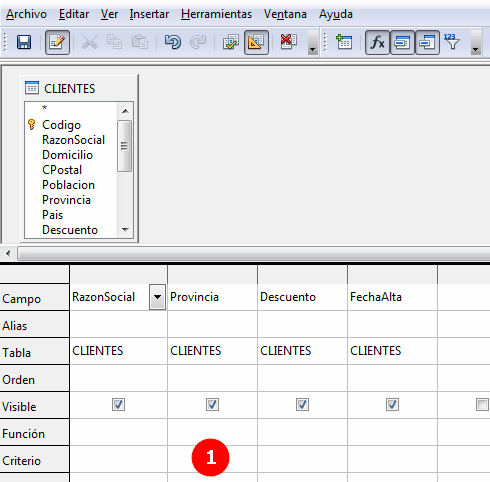
Task: Run the query with the green check icon
Action: (x=231, y=42)
